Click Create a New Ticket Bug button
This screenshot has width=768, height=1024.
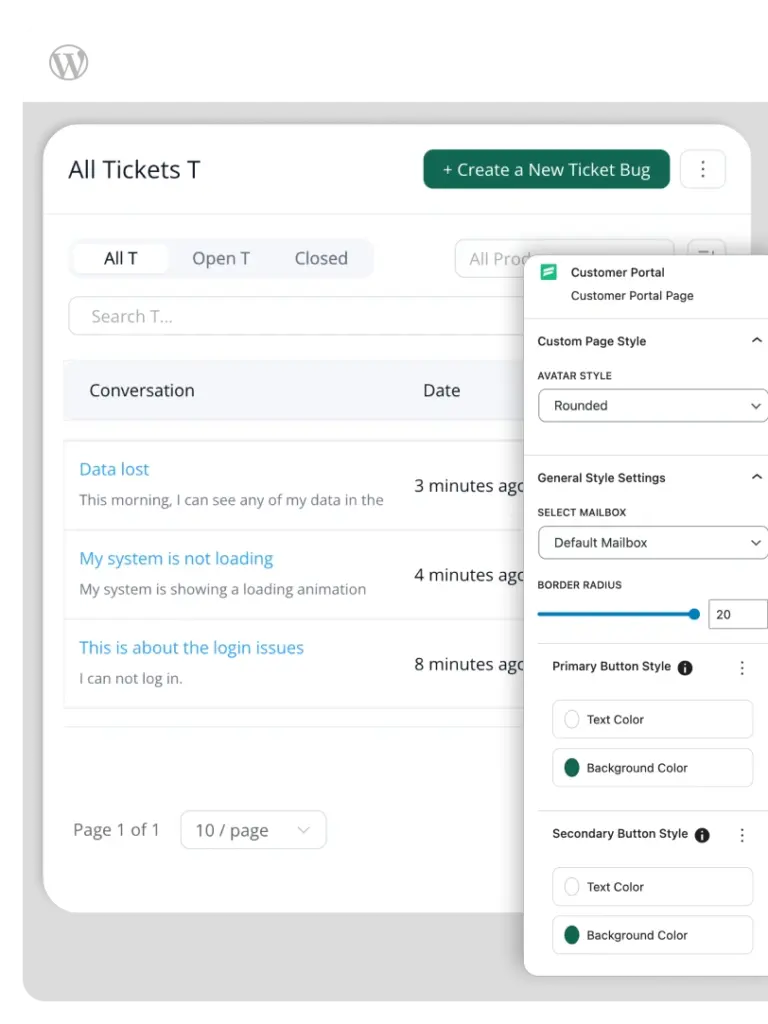point(546,170)
